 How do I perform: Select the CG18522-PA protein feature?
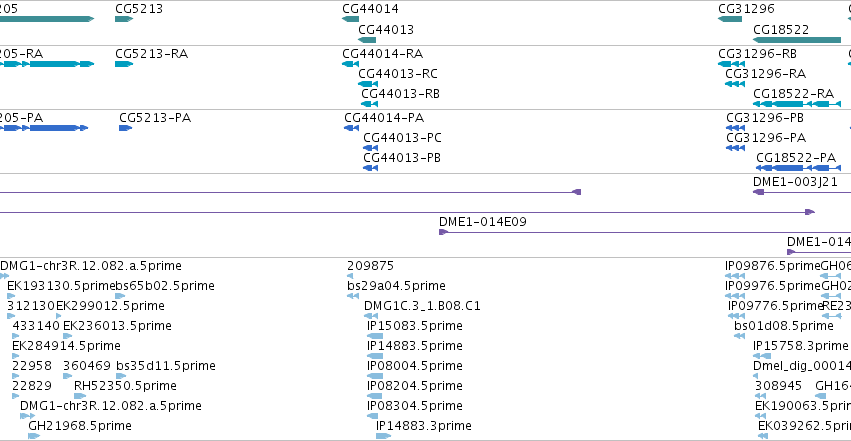798,168
